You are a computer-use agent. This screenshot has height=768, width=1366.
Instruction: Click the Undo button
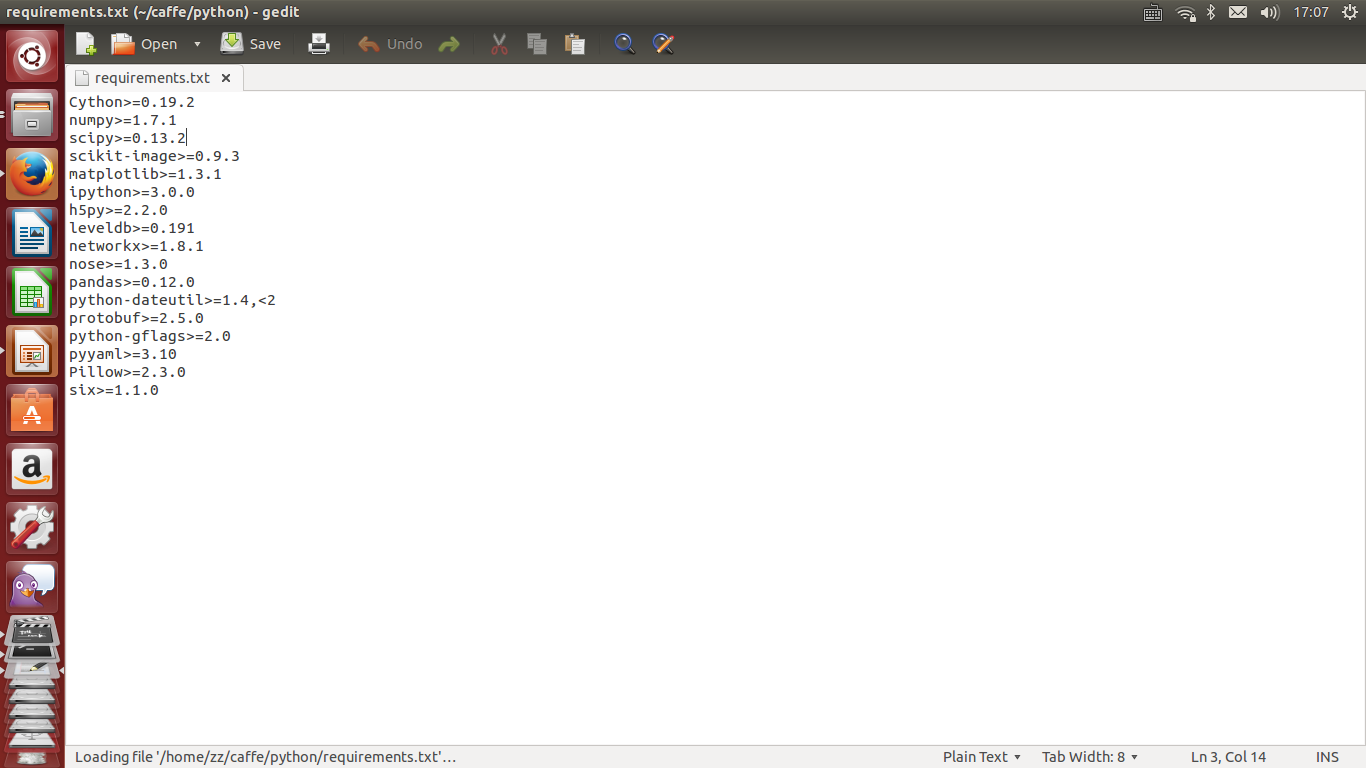[x=391, y=44]
